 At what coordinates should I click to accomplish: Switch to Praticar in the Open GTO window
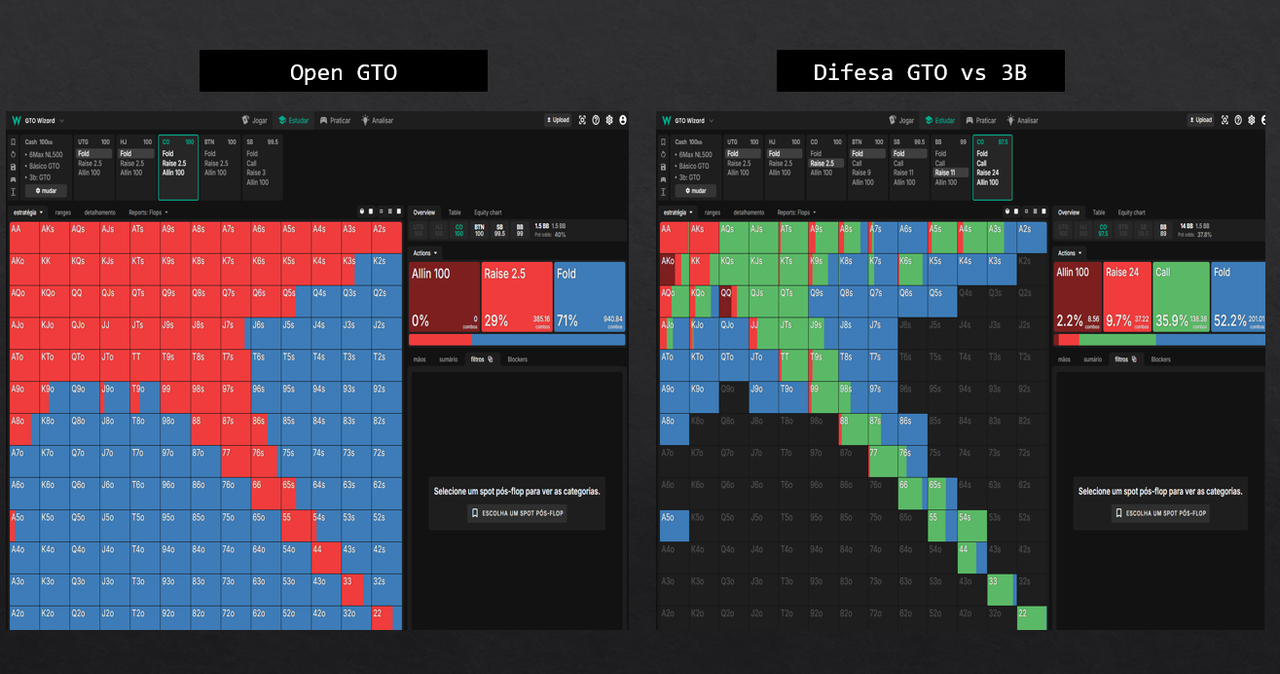(336, 120)
